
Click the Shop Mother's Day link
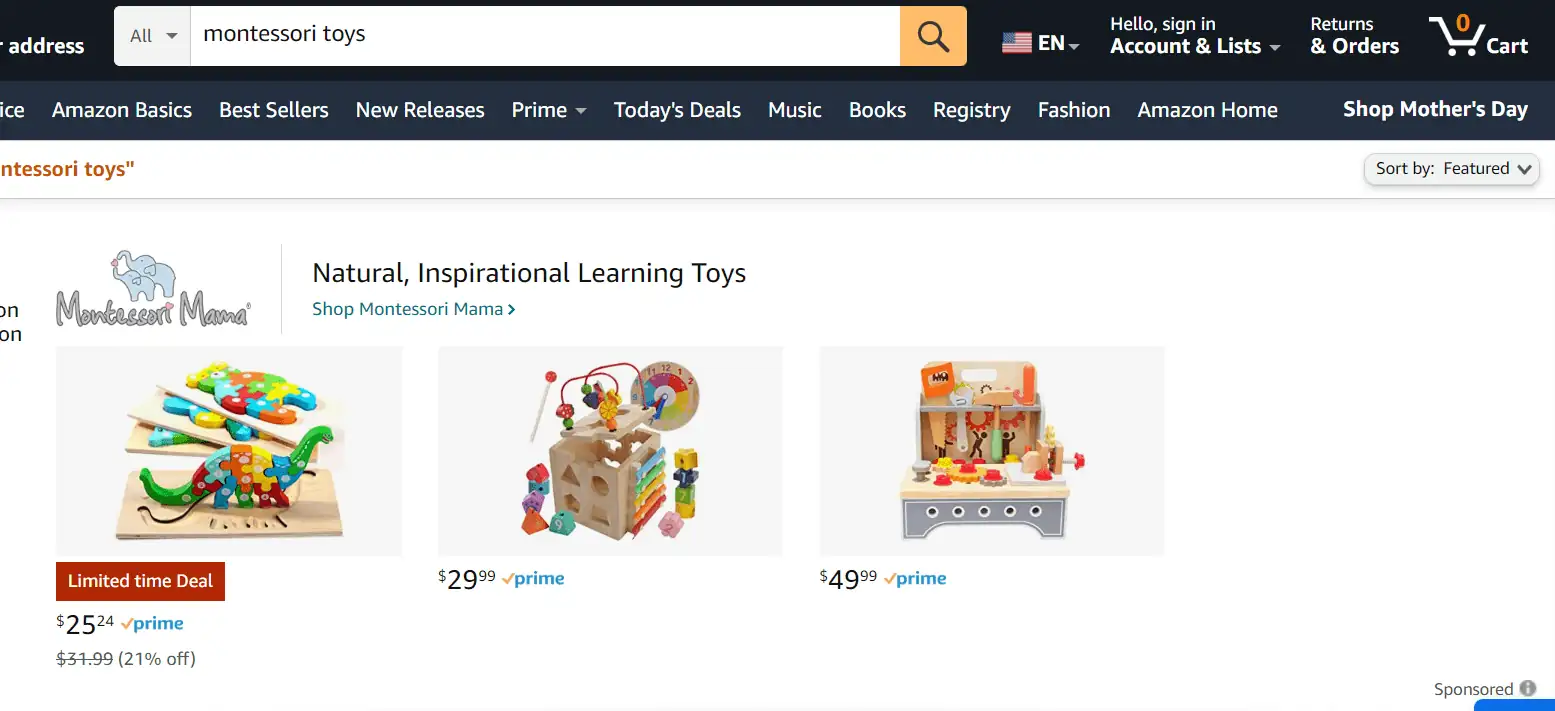pyautogui.click(x=1435, y=110)
